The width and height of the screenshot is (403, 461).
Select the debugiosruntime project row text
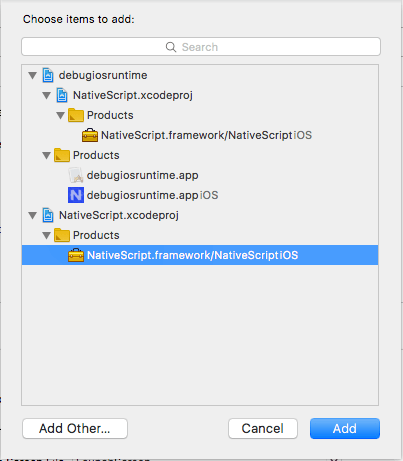(x=103, y=75)
